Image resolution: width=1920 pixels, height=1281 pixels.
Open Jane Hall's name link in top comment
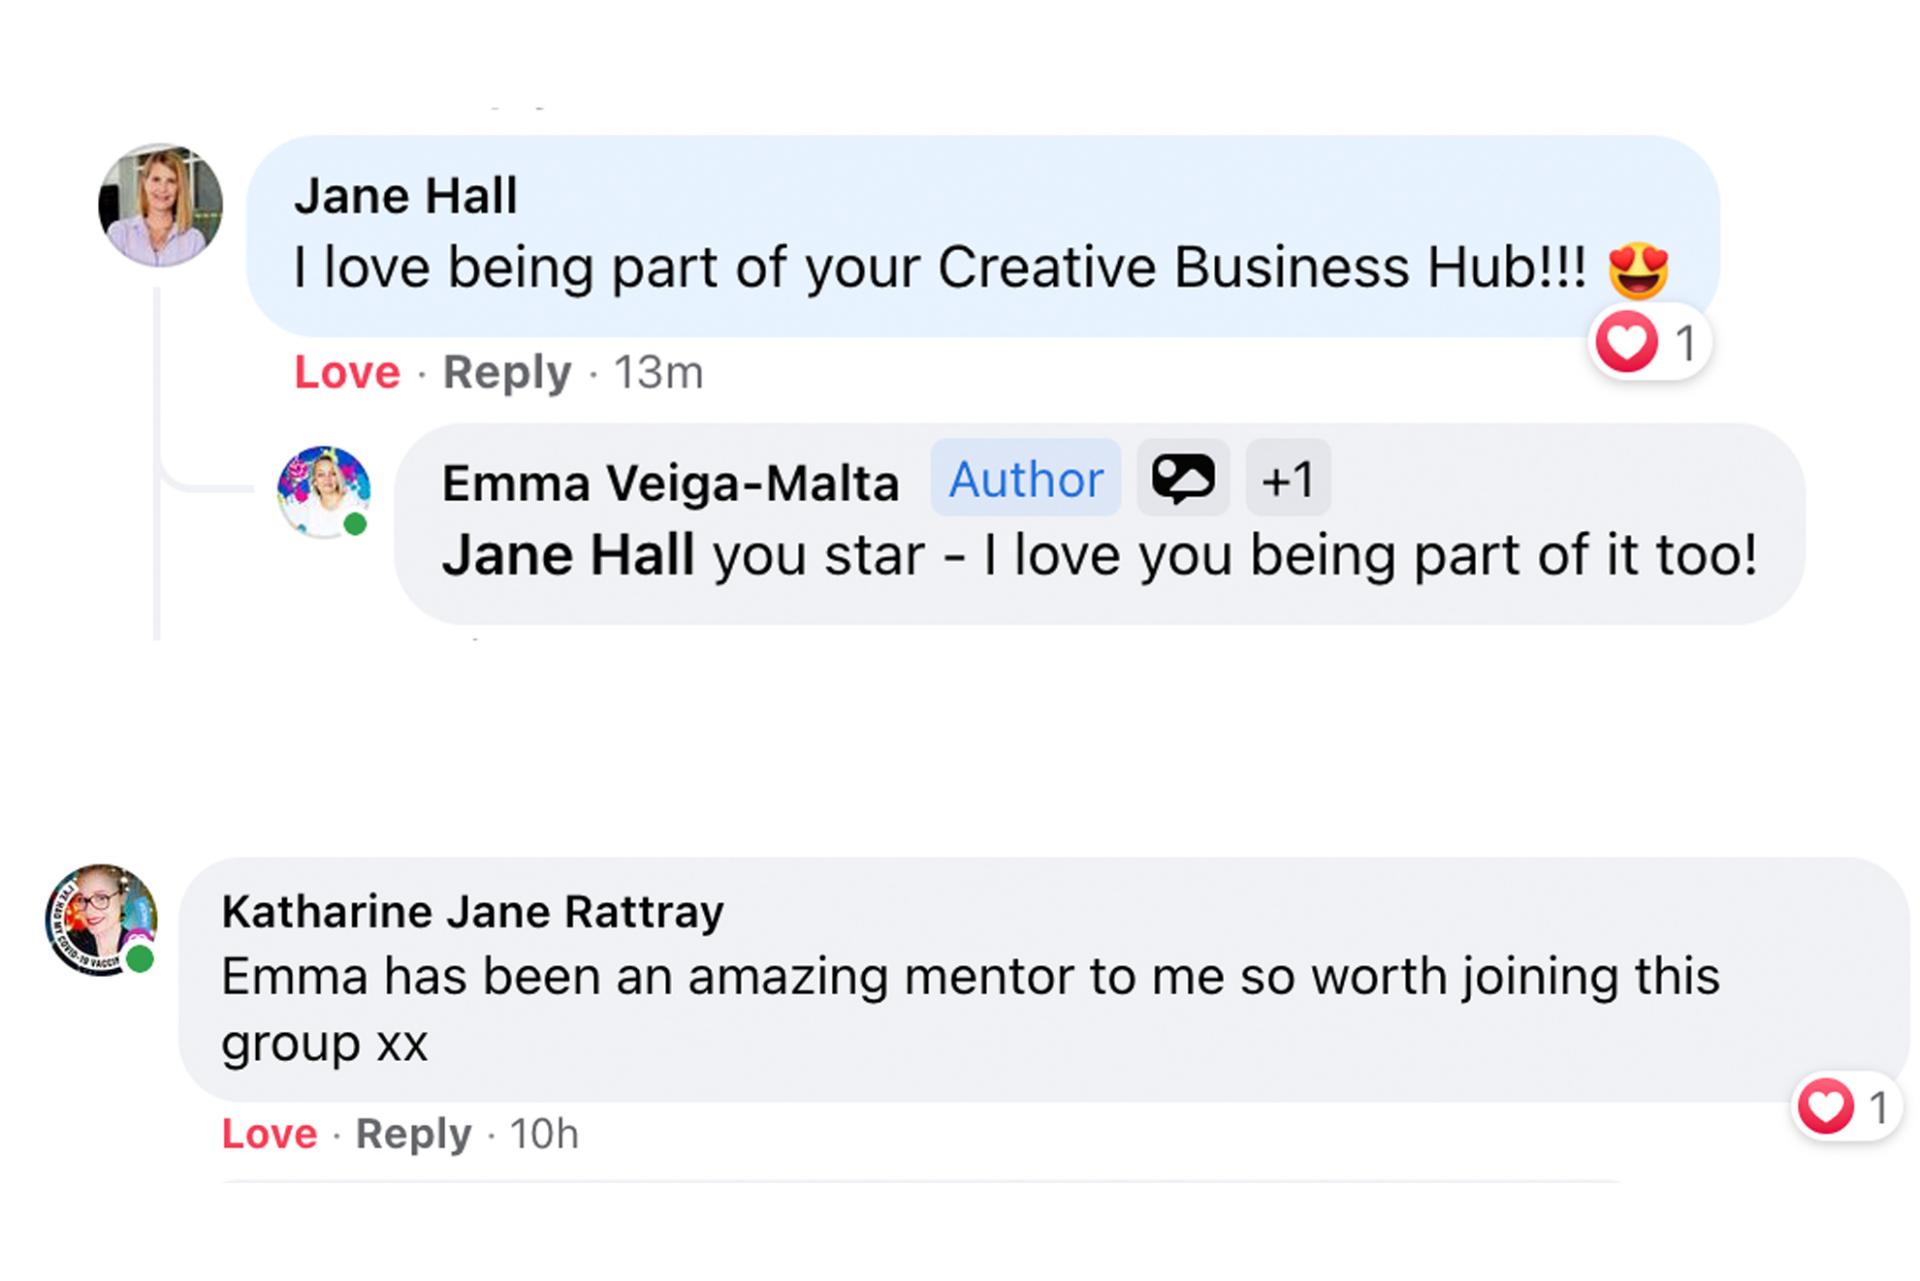pos(406,196)
